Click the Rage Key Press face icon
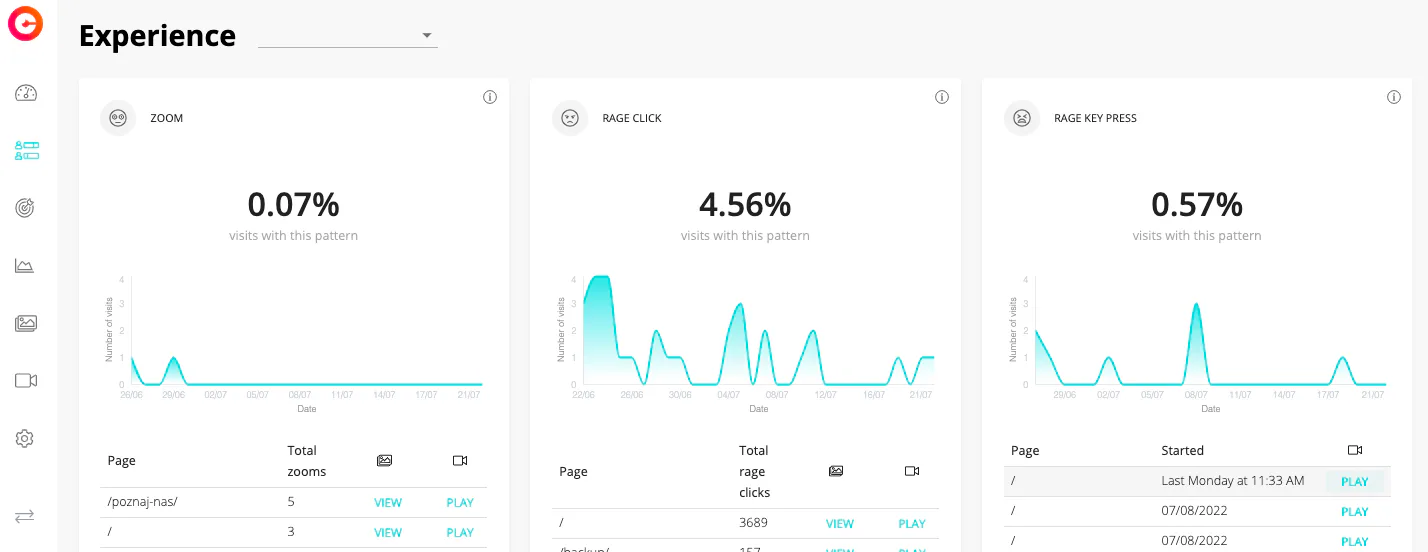This screenshot has height=552, width=1428. pos(1022,118)
